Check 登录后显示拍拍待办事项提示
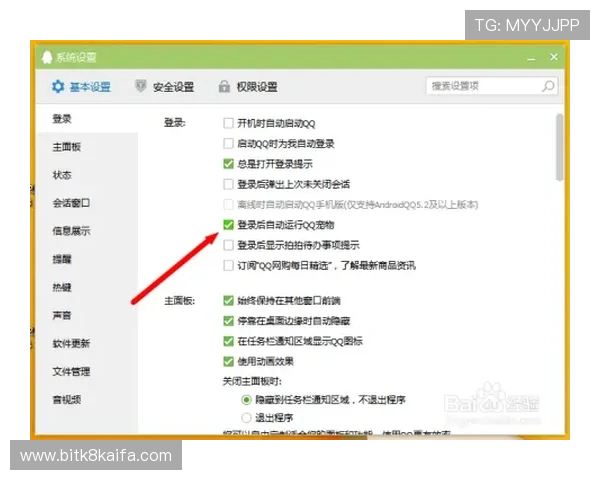Image resolution: width=600 pixels, height=480 pixels. tap(228, 245)
